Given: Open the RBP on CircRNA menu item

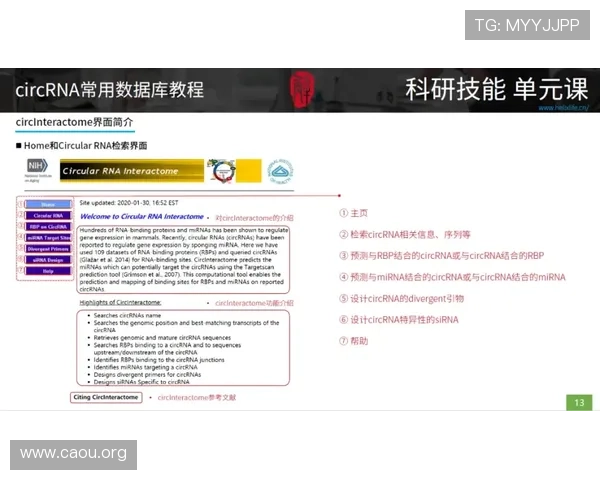Looking at the screenshot, I should click(x=48, y=227).
